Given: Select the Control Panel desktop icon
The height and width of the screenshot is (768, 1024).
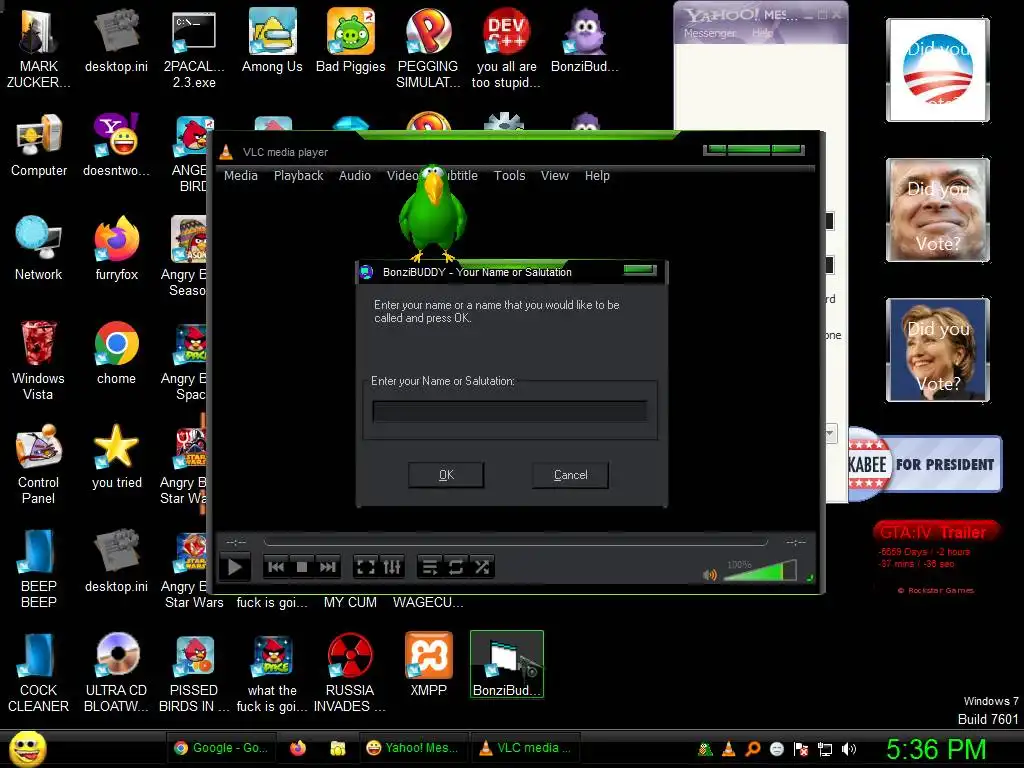Looking at the screenshot, I should point(38,464).
